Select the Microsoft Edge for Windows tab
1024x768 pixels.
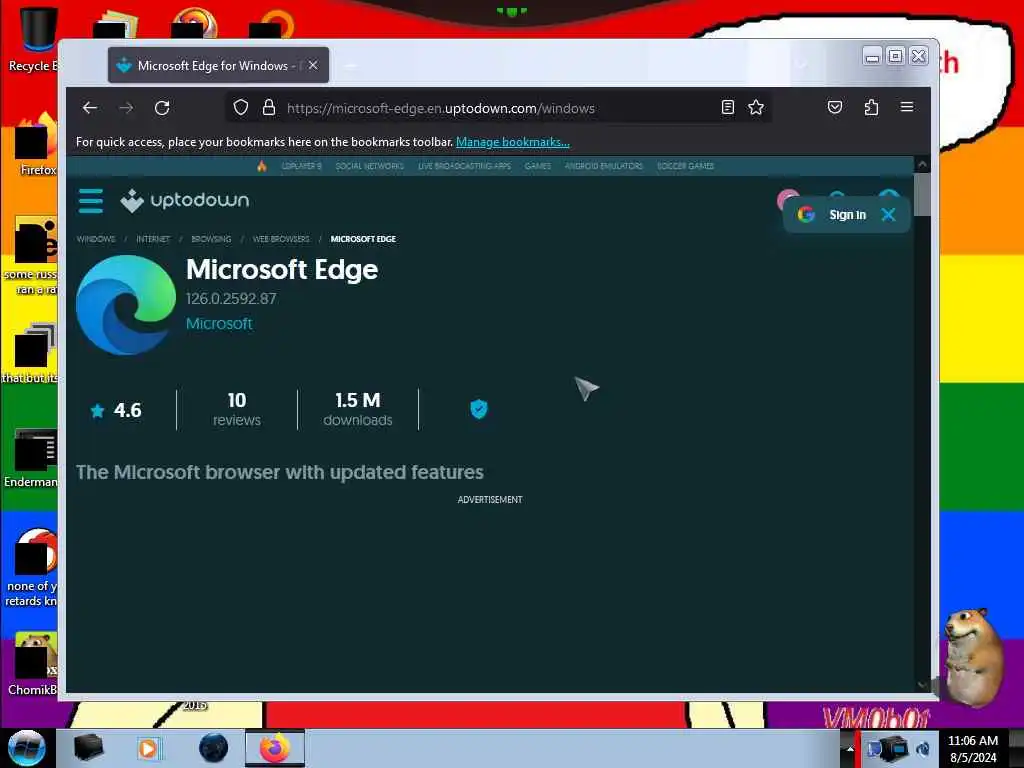pos(218,65)
